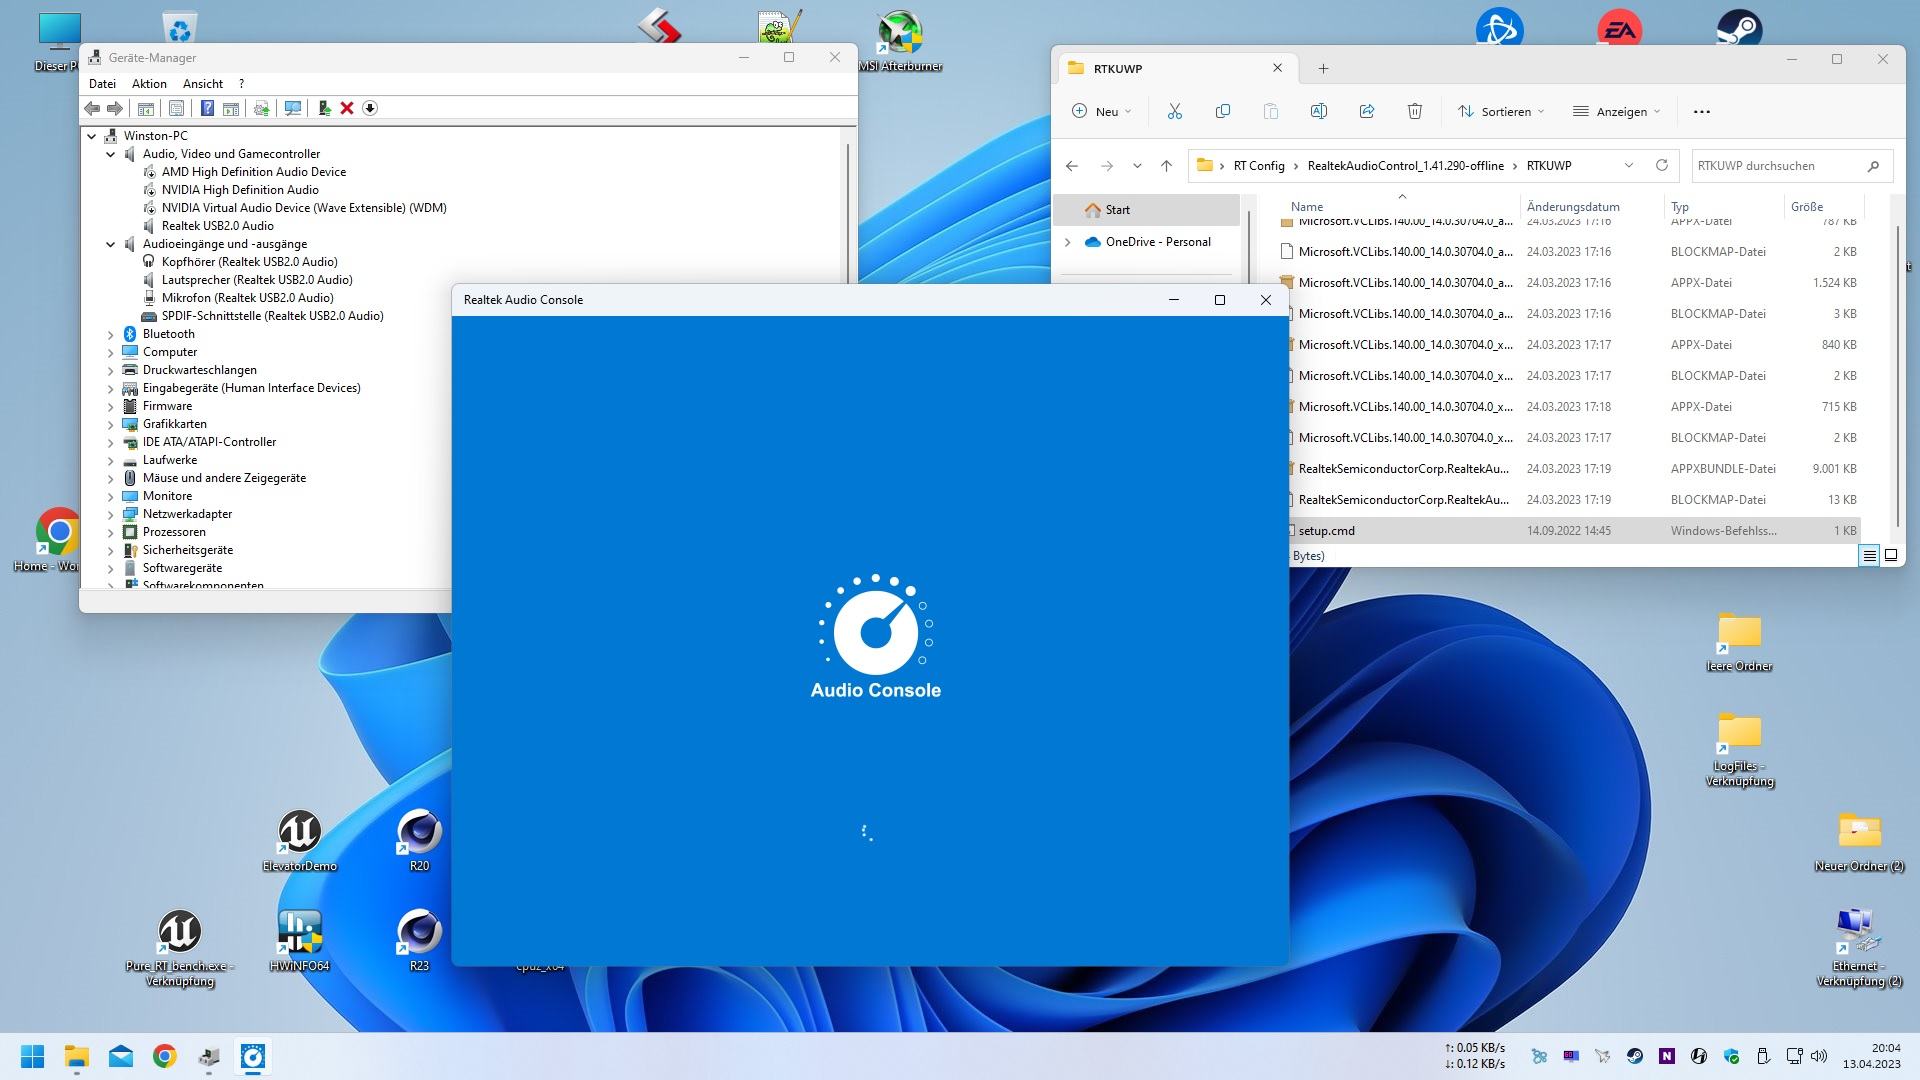Open Chrome from the taskbar
Image resolution: width=1920 pixels, height=1080 pixels.
pyautogui.click(x=165, y=1056)
